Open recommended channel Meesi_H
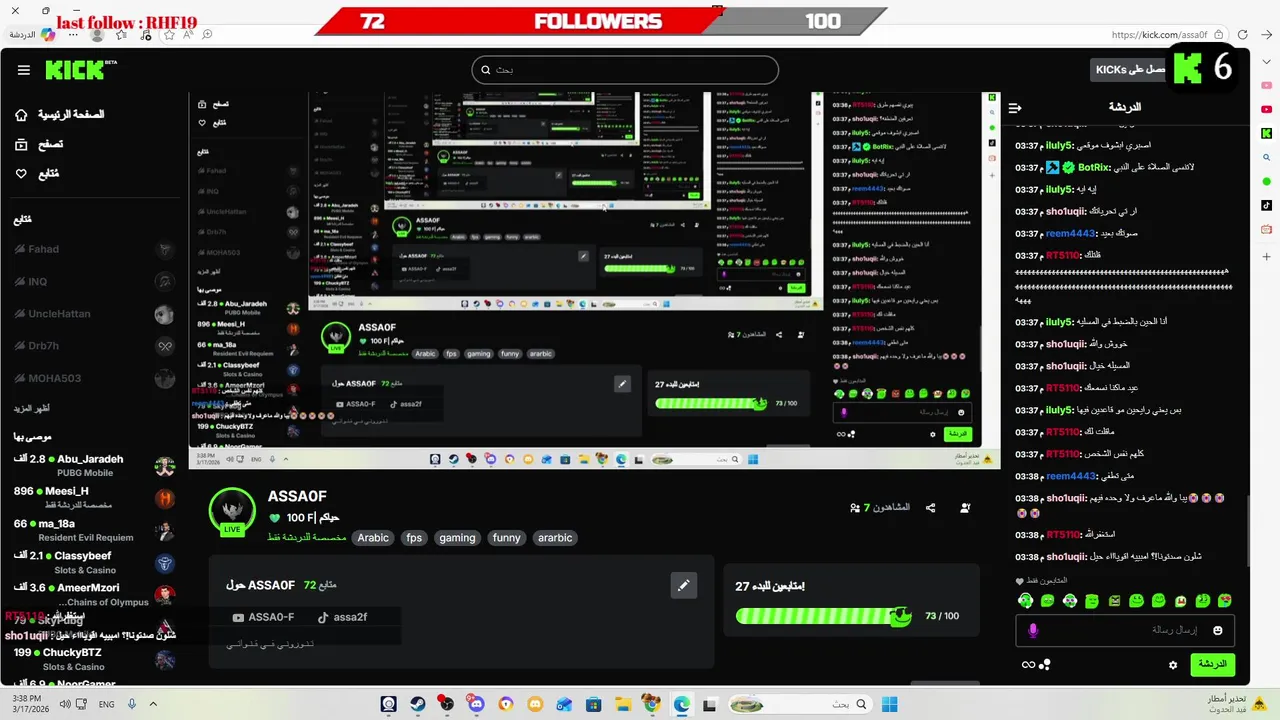1280x720 pixels. click(95, 497)
